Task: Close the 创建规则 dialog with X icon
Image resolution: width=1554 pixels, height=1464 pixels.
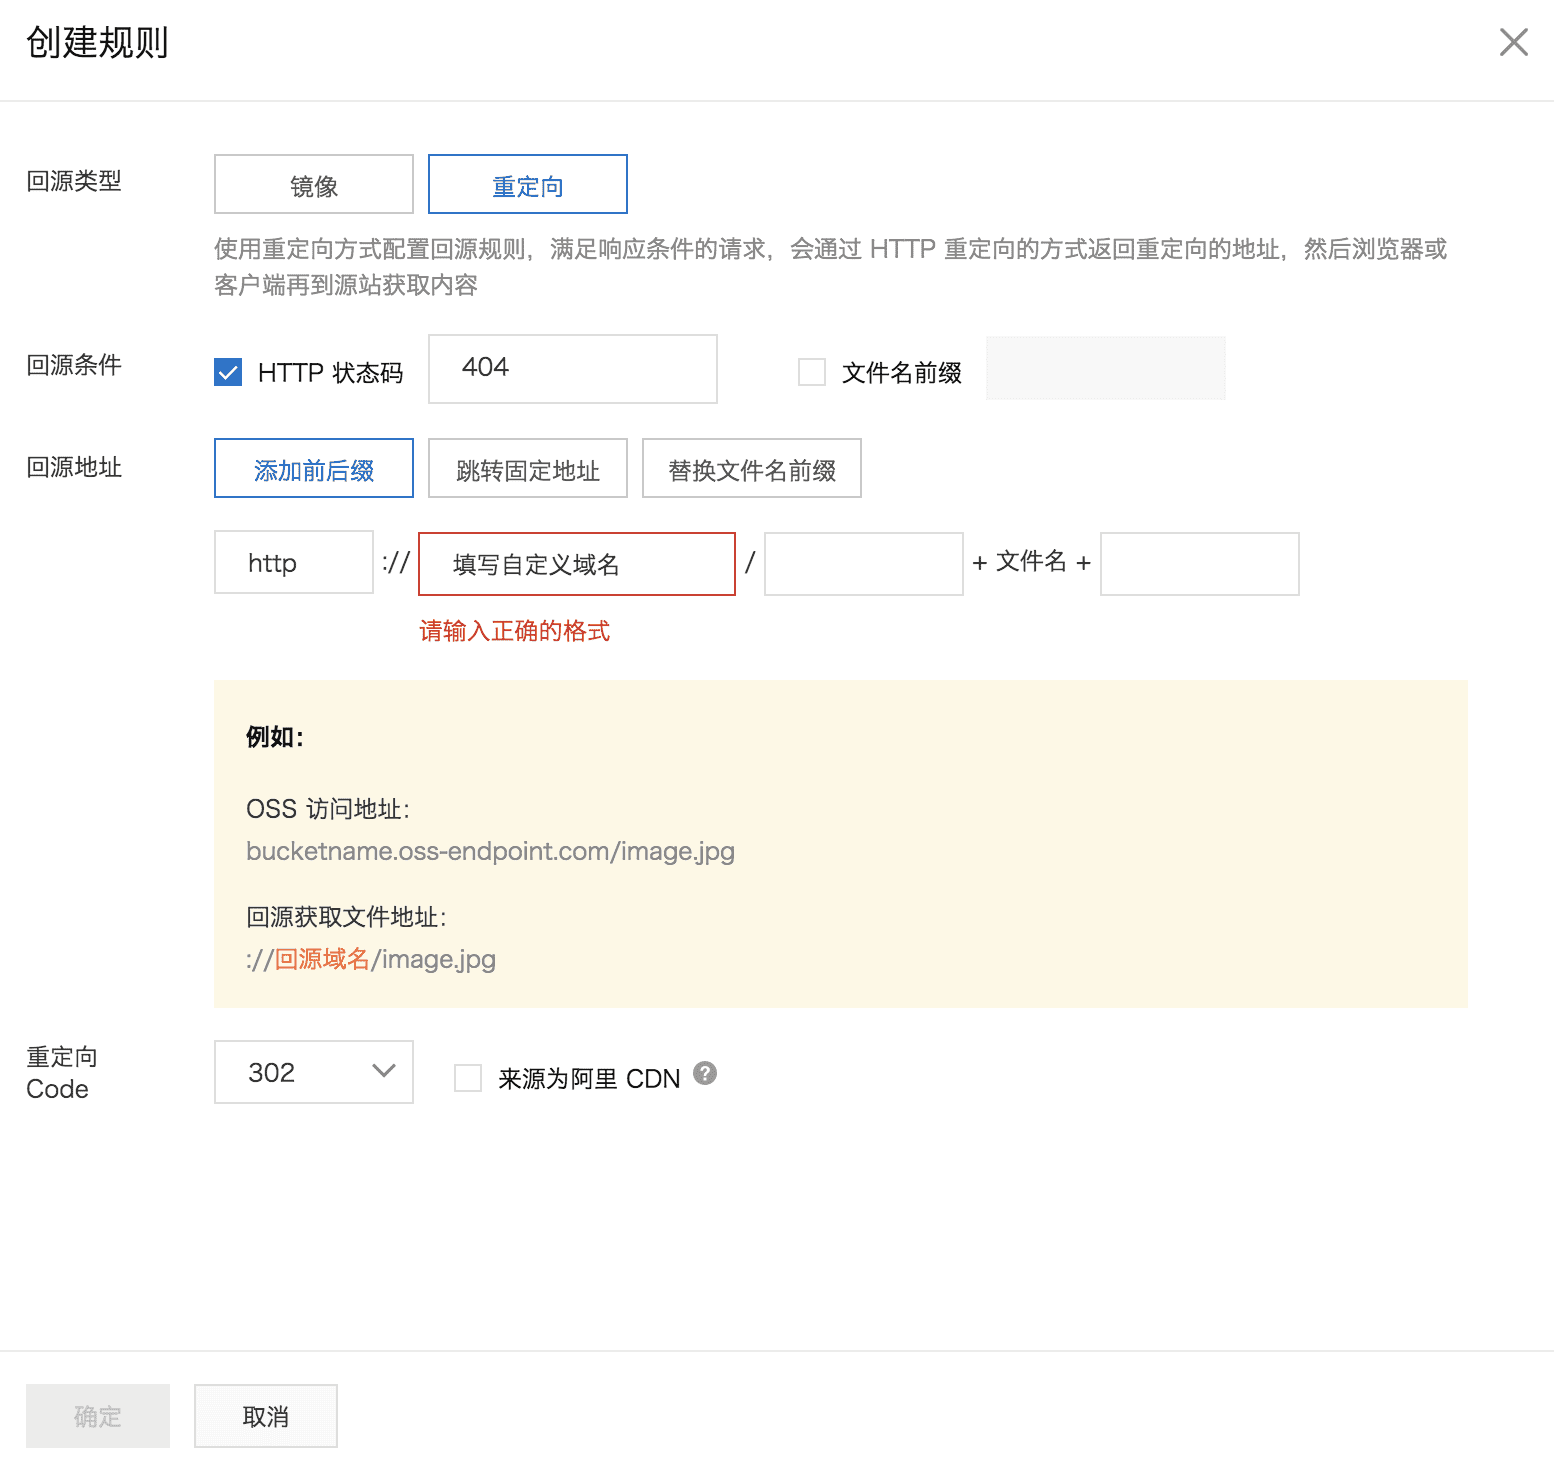Action: coord(1513,42)
